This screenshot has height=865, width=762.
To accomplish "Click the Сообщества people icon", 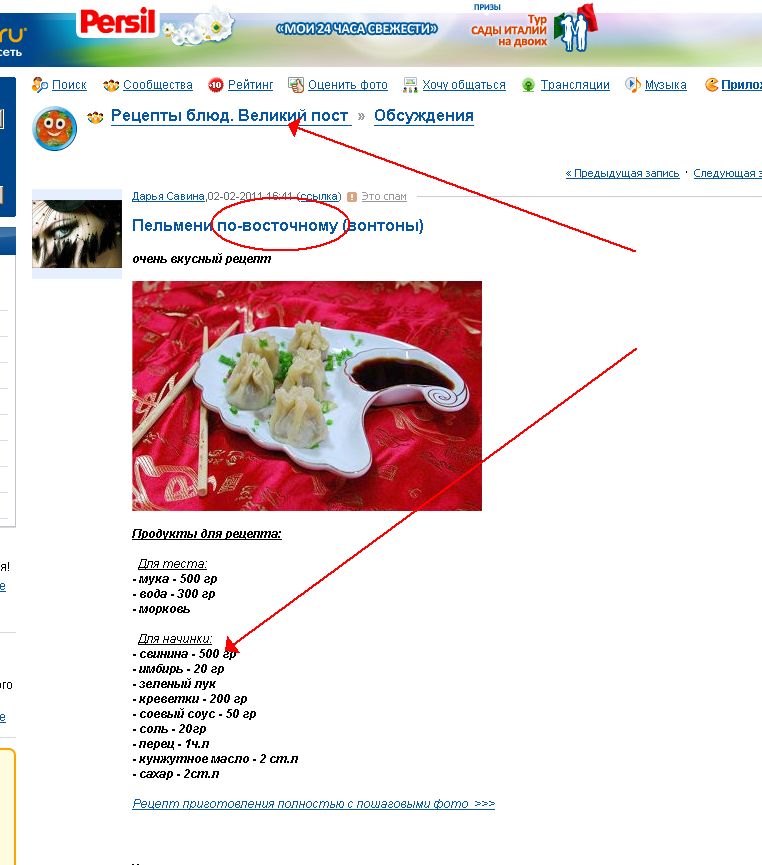I will [111, 85].
